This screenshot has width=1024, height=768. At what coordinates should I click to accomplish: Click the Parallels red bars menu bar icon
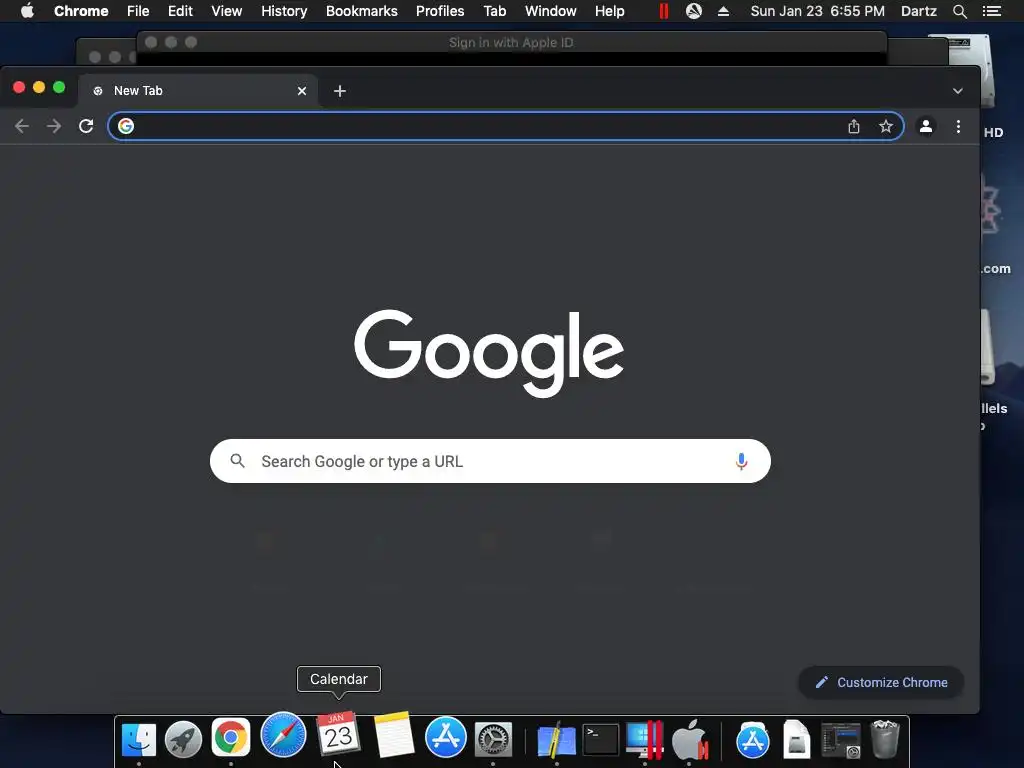[x=664, y=11]
